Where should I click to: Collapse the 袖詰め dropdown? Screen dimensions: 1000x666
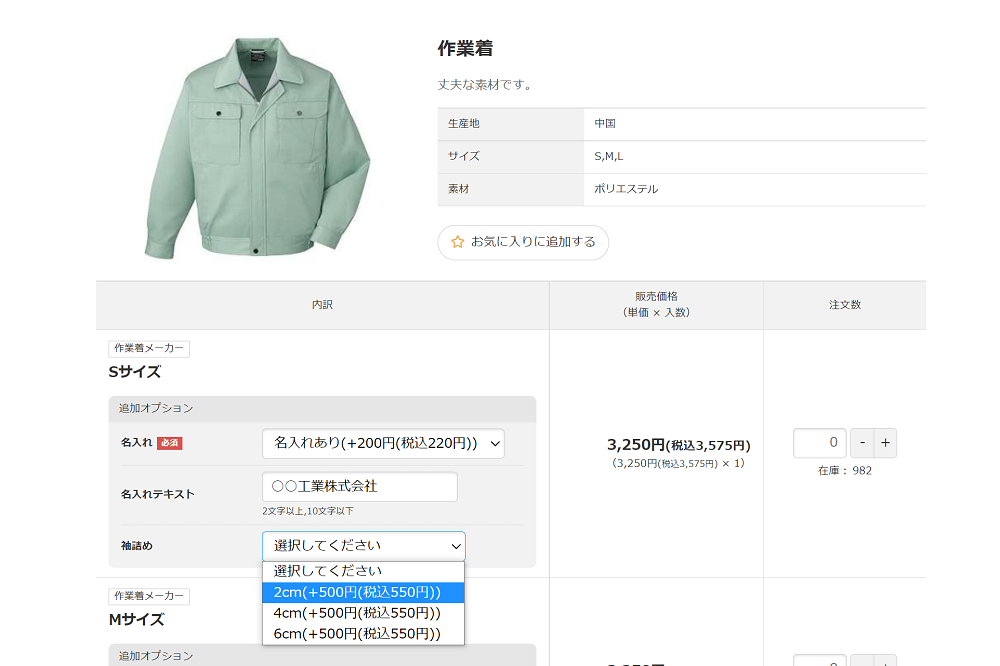point(364,546)
